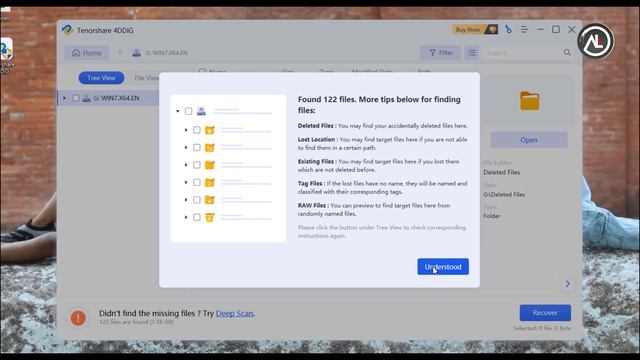
Task: Maximize the 4DDiG window
Action: pos(556,29)
